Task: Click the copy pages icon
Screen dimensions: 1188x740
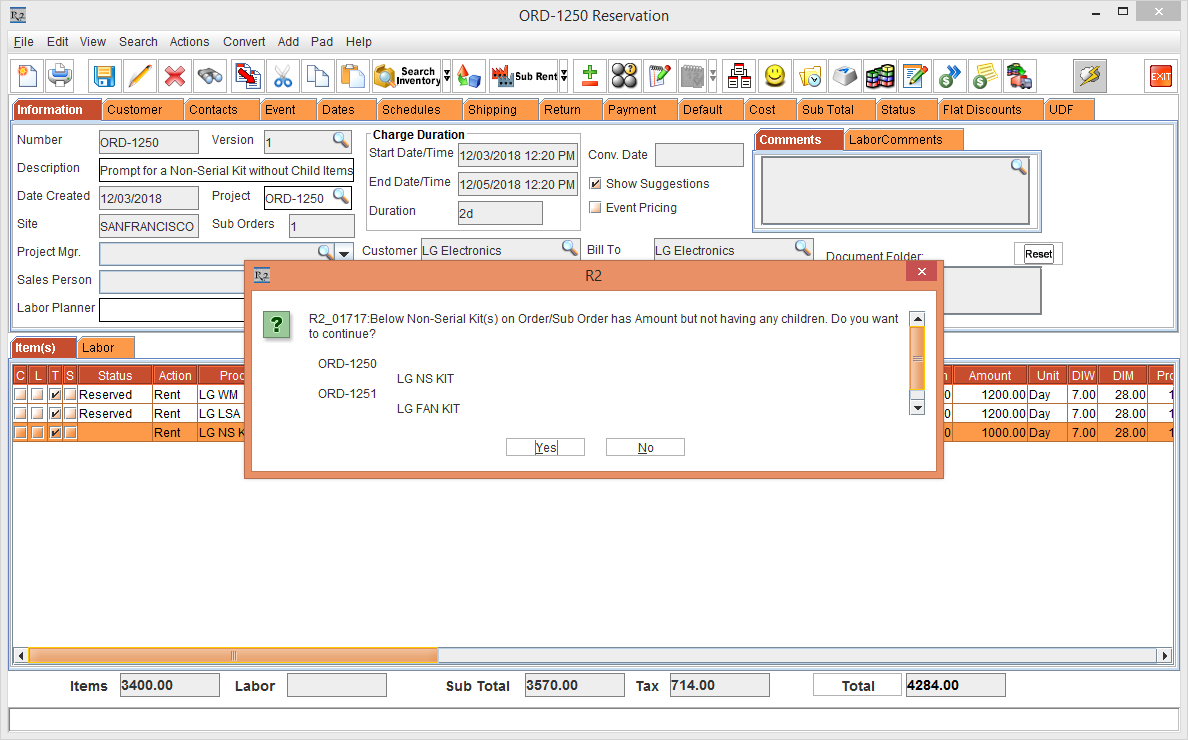Action: [317, 76]
